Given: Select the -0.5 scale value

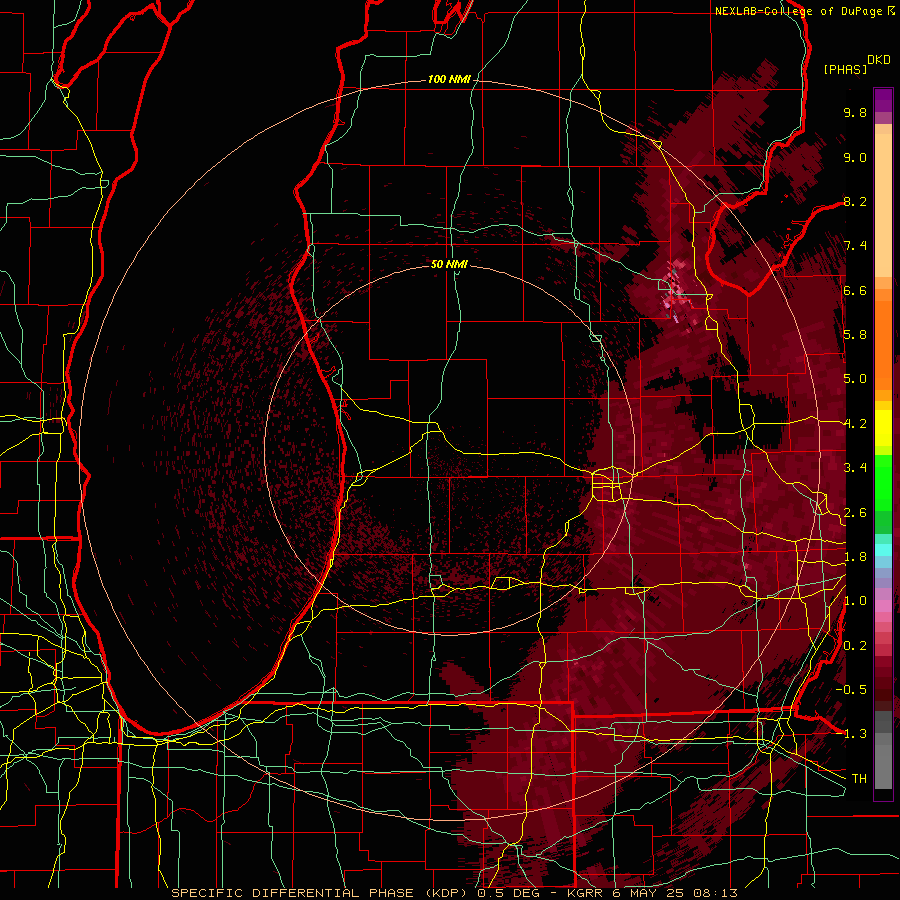Looking at the screenshot, I should [x=852, y=690].
